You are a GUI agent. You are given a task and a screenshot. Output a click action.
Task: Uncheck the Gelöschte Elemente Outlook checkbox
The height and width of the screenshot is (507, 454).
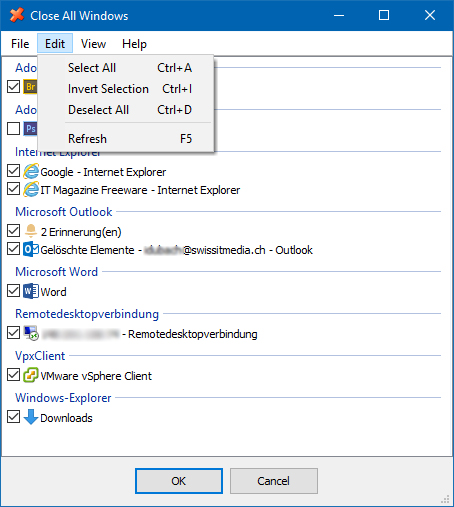(x=13, y=249)
